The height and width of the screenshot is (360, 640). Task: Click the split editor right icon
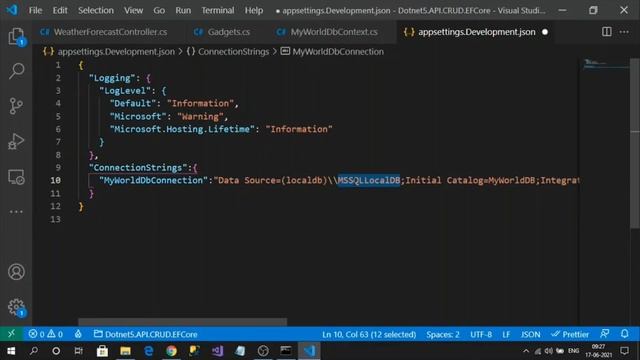tap(607, 32)
